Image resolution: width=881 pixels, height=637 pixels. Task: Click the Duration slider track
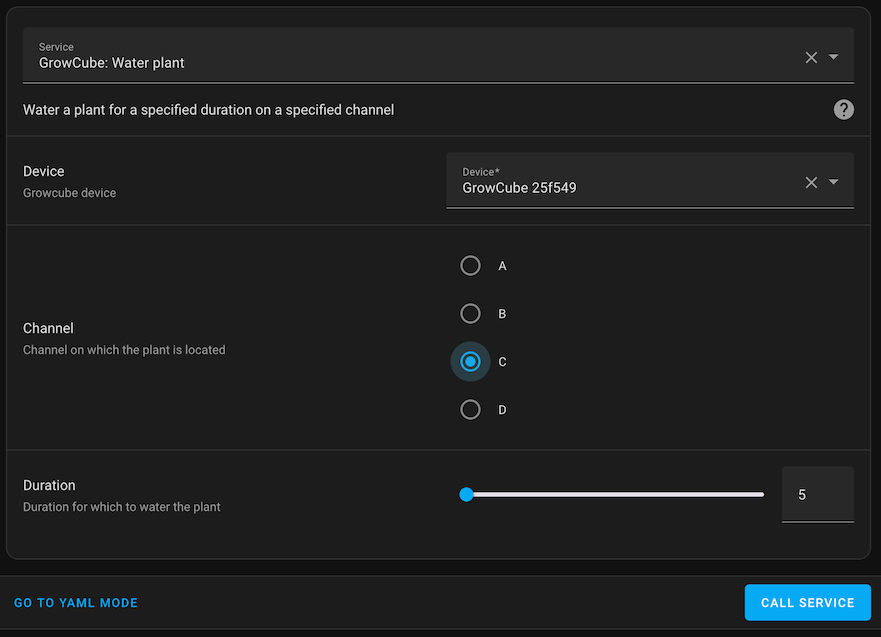[611, 494]
